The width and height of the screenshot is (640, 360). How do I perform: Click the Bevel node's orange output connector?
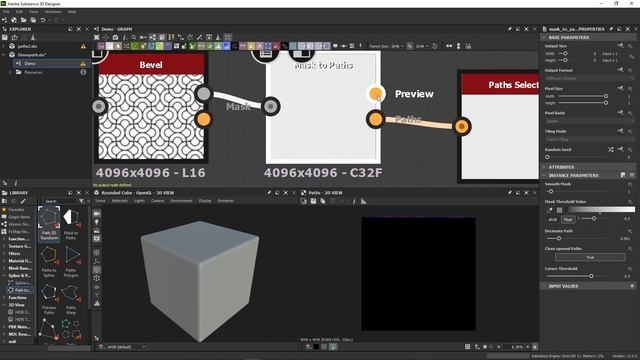tap(203, 119)
